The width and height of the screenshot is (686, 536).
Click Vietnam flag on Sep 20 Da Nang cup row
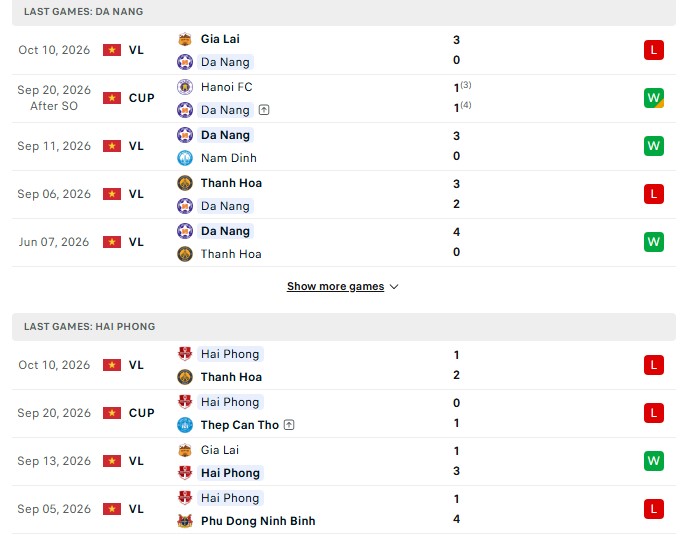112,98
